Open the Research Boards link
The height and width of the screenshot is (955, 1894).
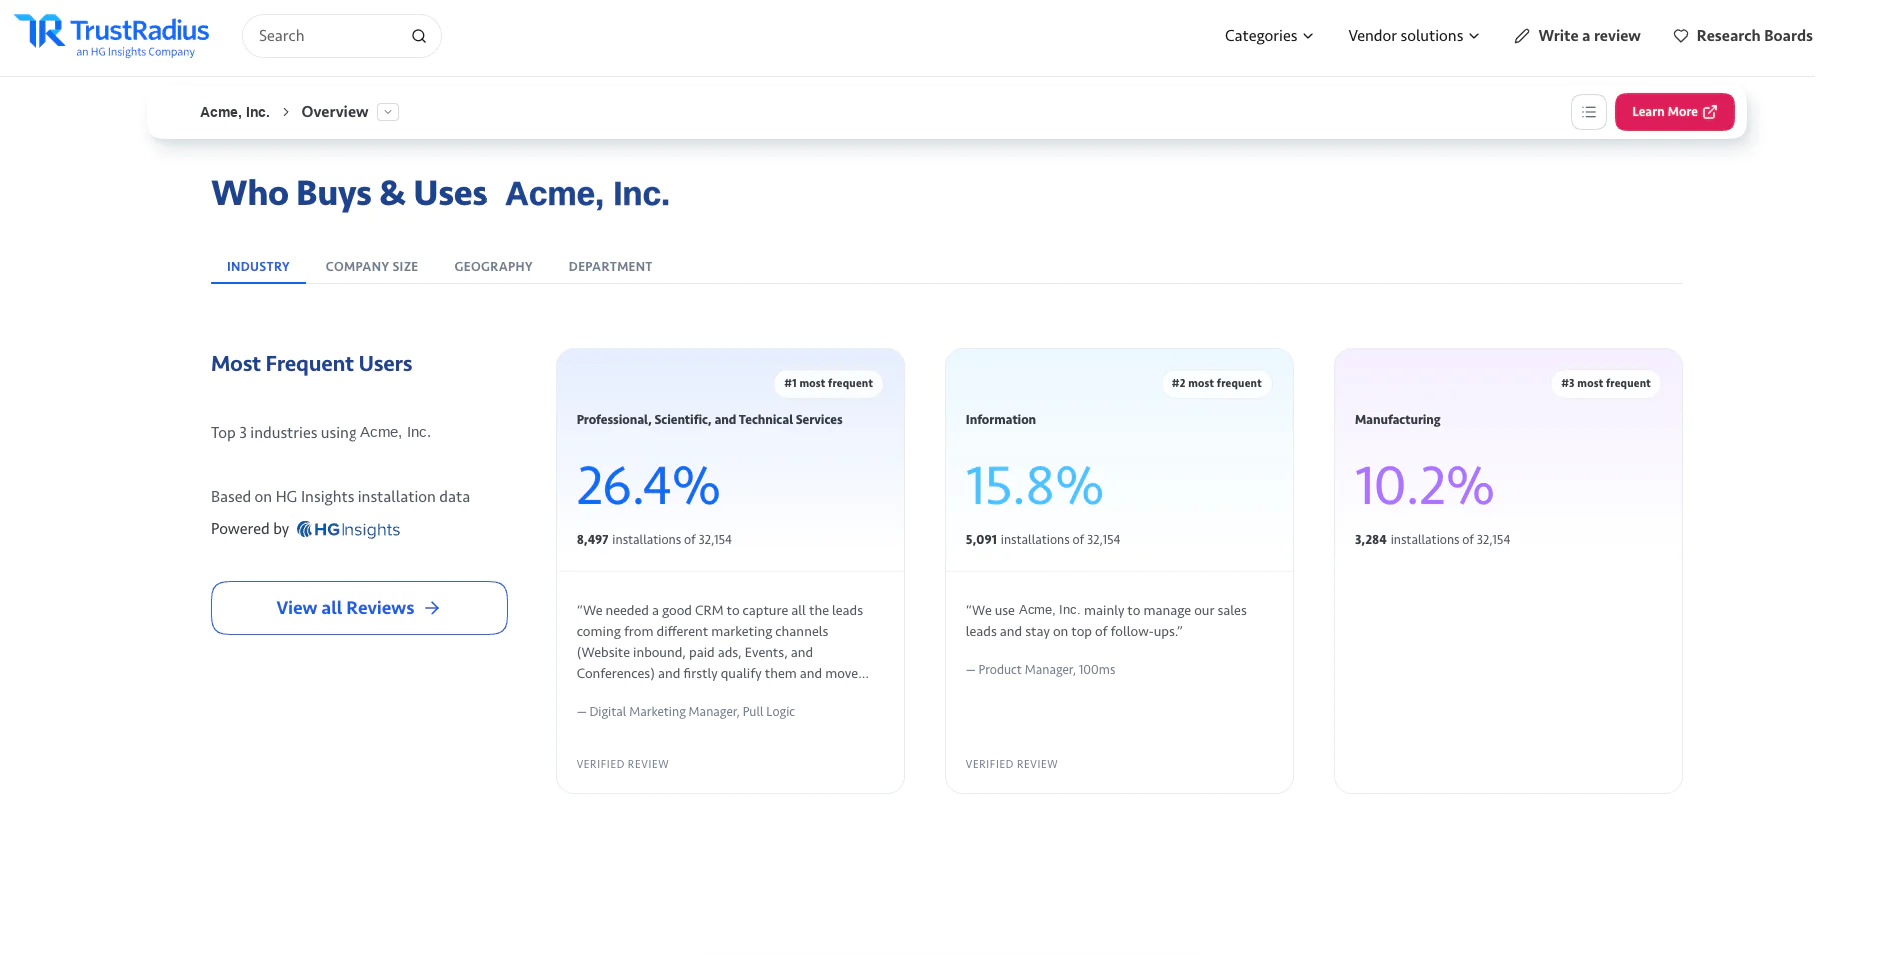coord(1743,36)
